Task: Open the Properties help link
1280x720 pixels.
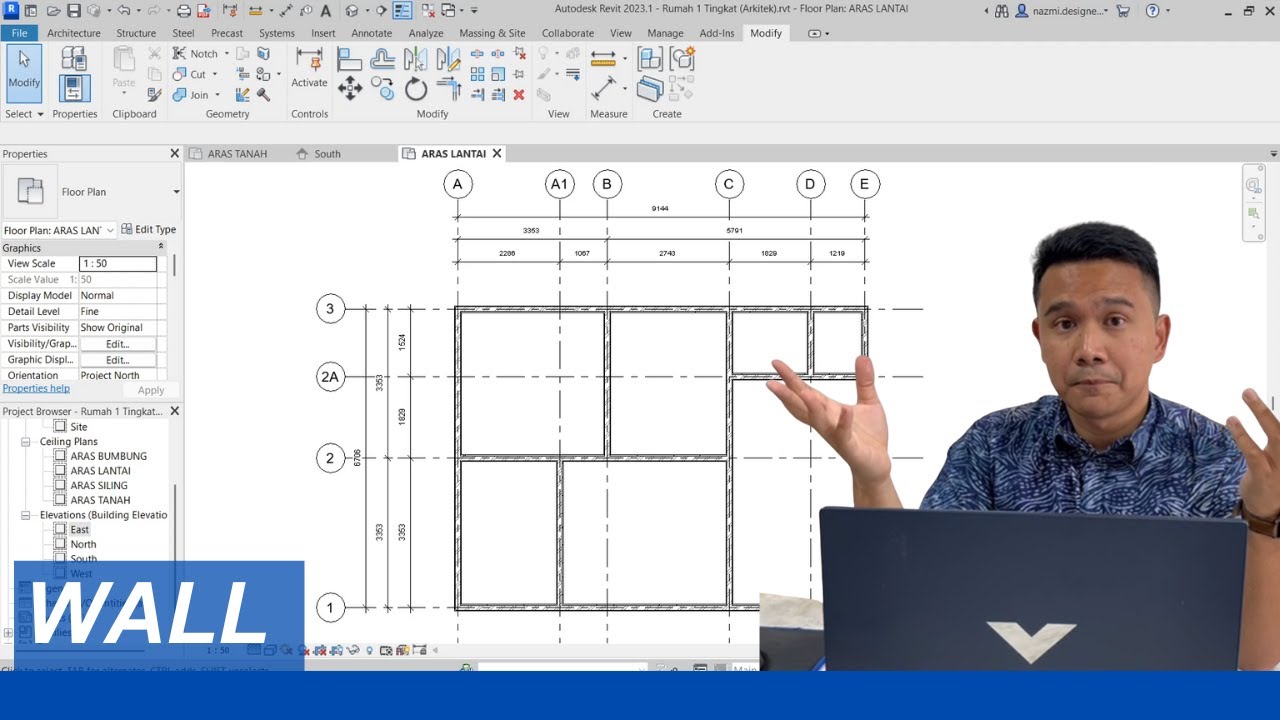Action: pyautogui.click(x=36, y=388)
